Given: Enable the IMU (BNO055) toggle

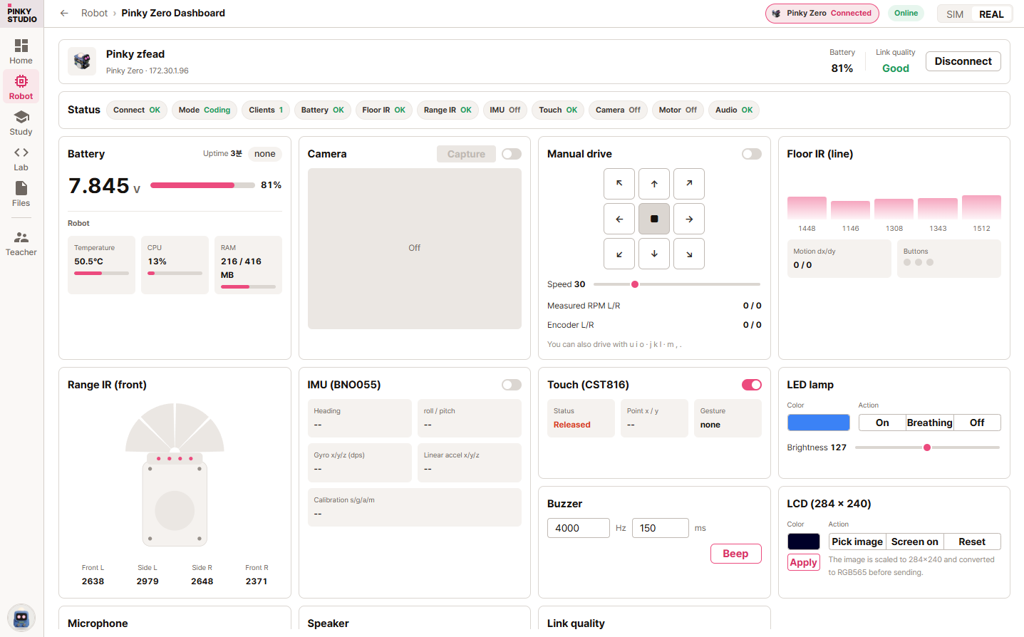Looking at the screenshot, I should [511, 385].
